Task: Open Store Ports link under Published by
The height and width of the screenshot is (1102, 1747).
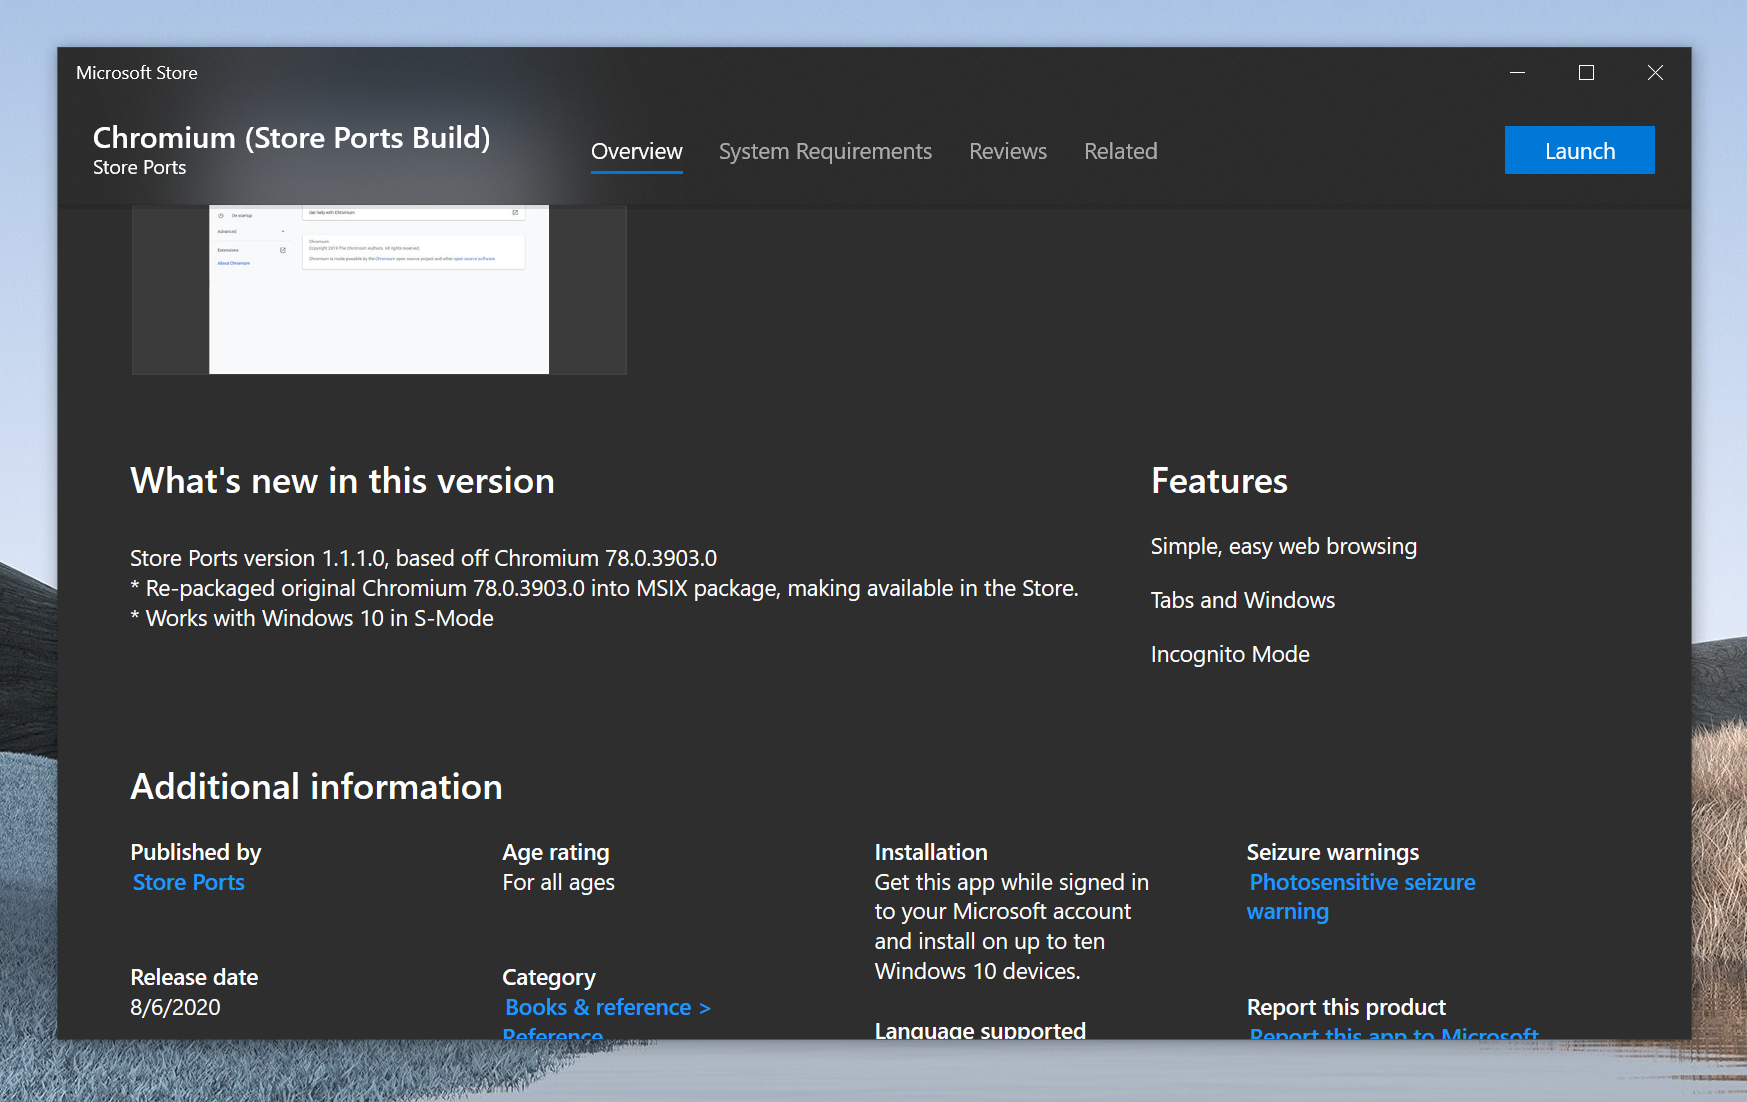Action: pos(189,882)
